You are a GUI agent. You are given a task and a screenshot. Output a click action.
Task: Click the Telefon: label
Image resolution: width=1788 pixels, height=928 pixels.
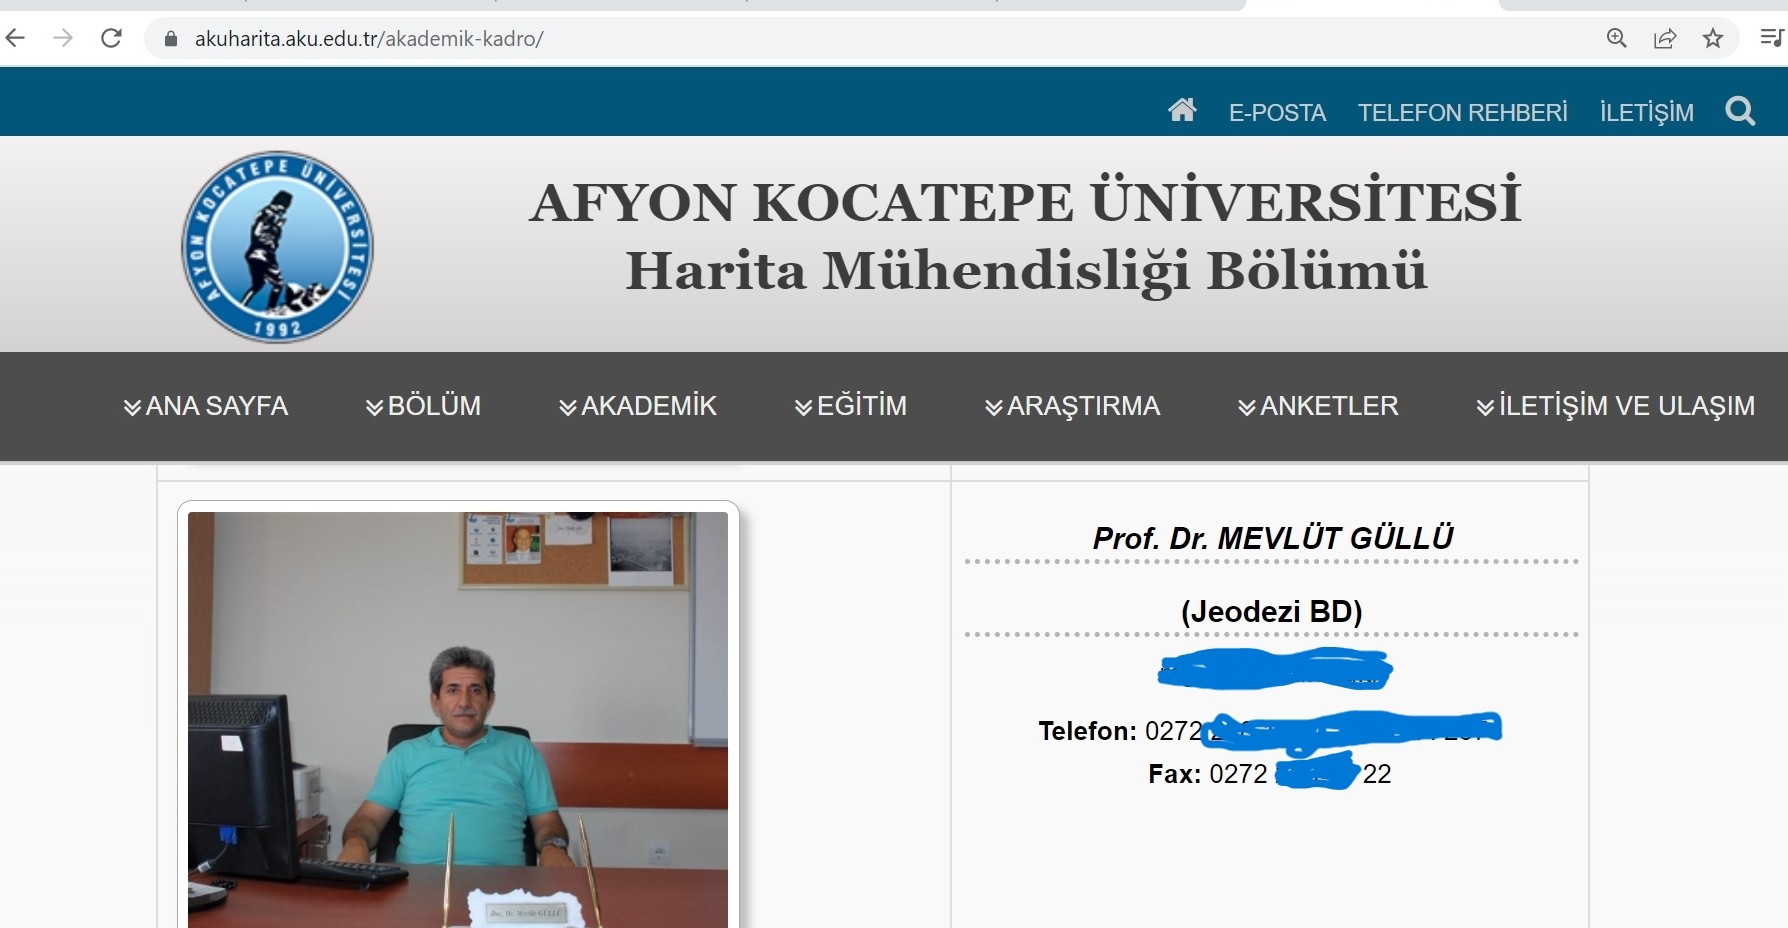point(1087,731)
